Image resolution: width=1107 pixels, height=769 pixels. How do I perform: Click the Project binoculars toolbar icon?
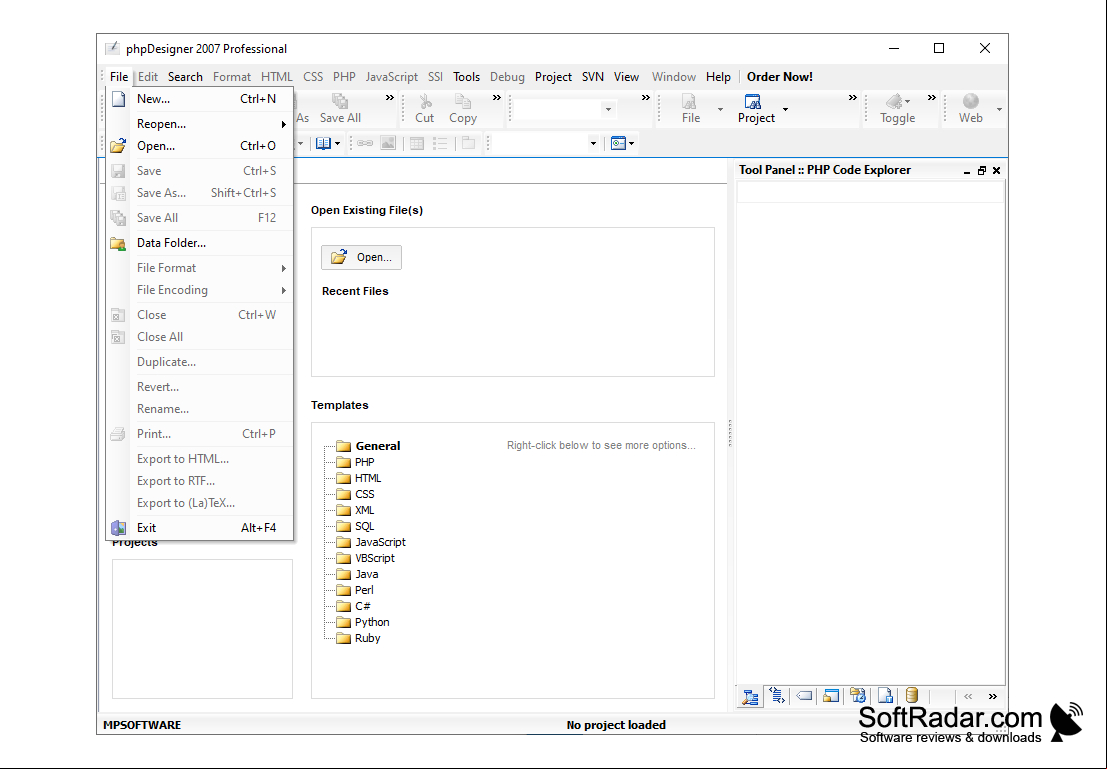coord(753,102)
